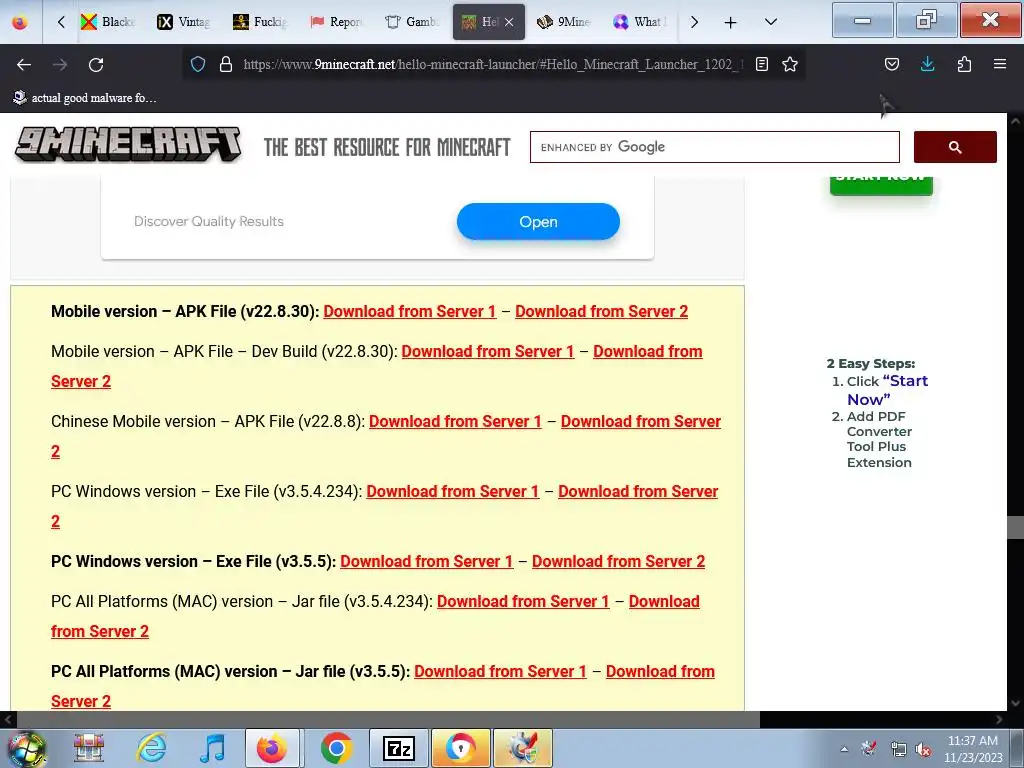Show hidden system tray icons

pyautogui.click(x=844, y=749)
